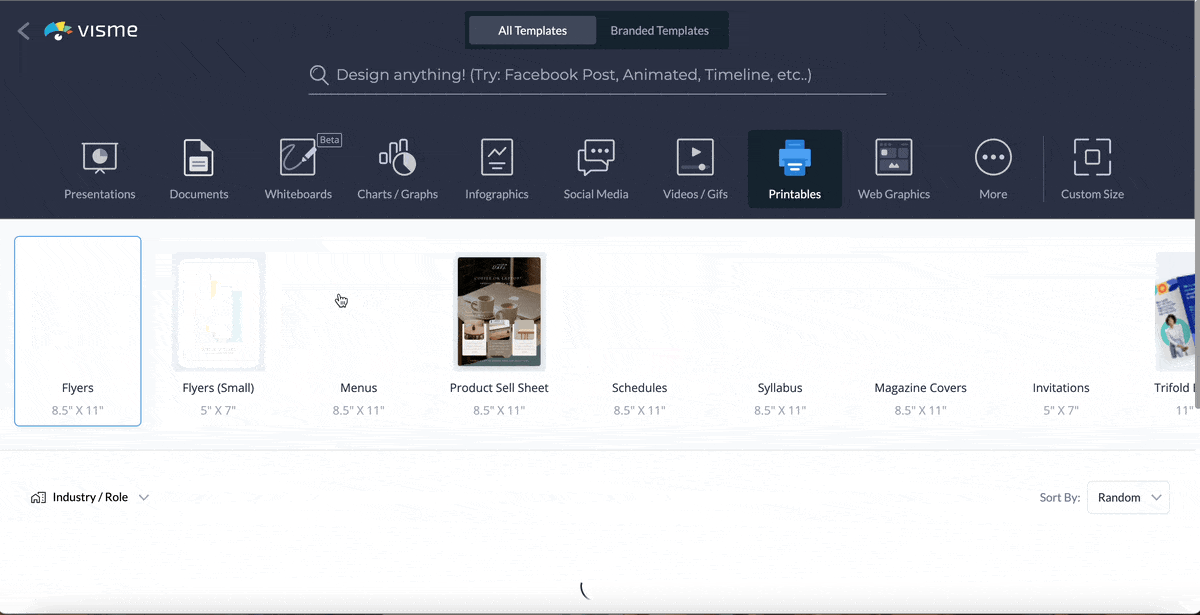Screen dimensions: 1200x615
Task: Select the Infographics category icon
Action: coord(496,158)
